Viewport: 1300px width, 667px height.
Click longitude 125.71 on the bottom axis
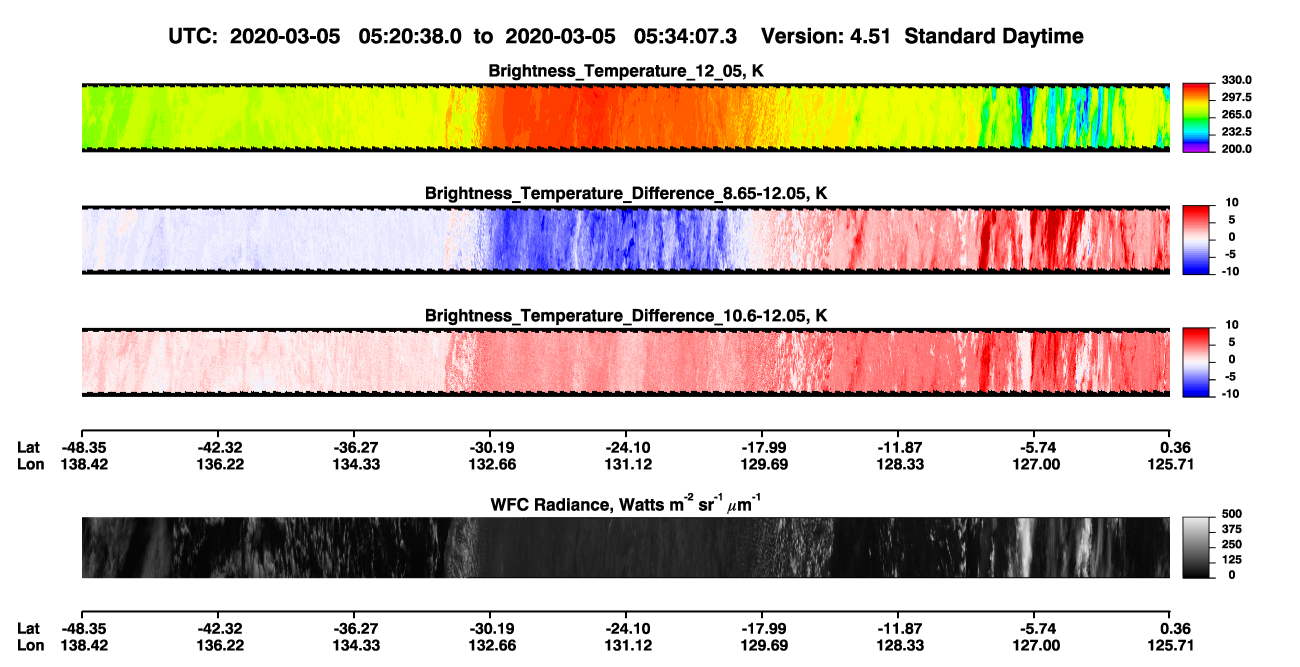point(1170,645)
